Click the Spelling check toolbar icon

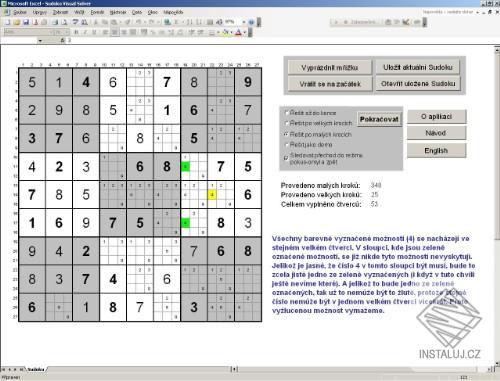(76, 22)
